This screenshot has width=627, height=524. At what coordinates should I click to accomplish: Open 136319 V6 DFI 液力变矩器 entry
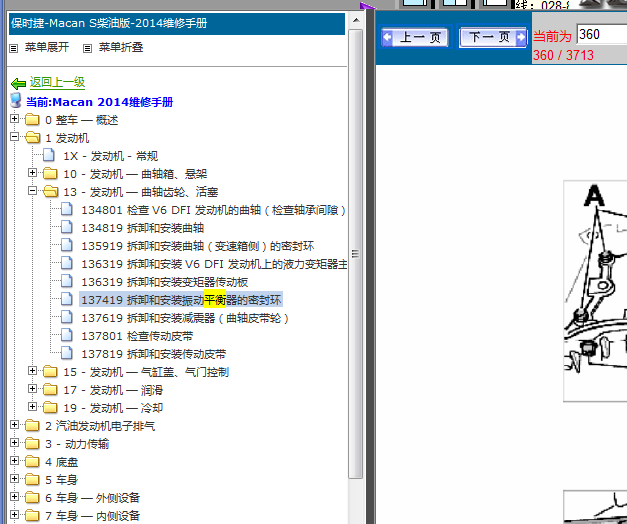[x=214, y=264]
